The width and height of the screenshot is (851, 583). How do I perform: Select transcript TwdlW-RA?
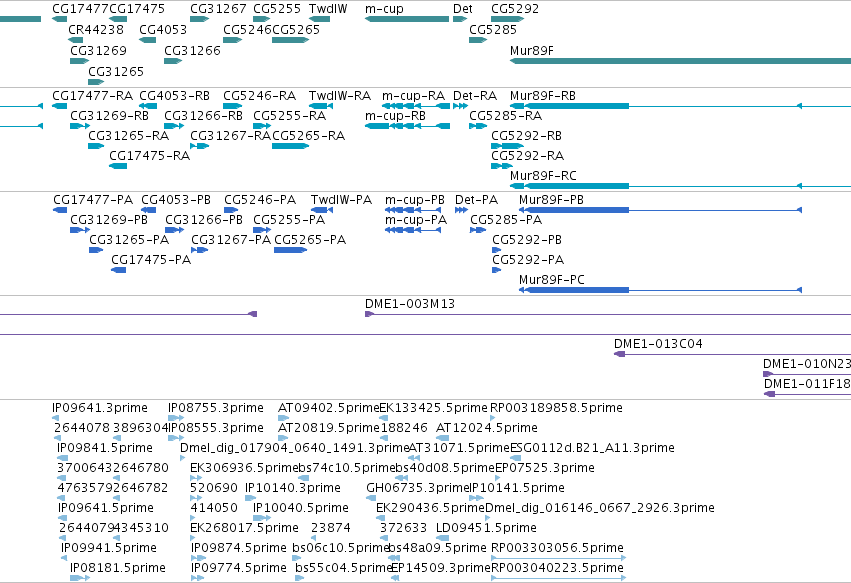340,96
